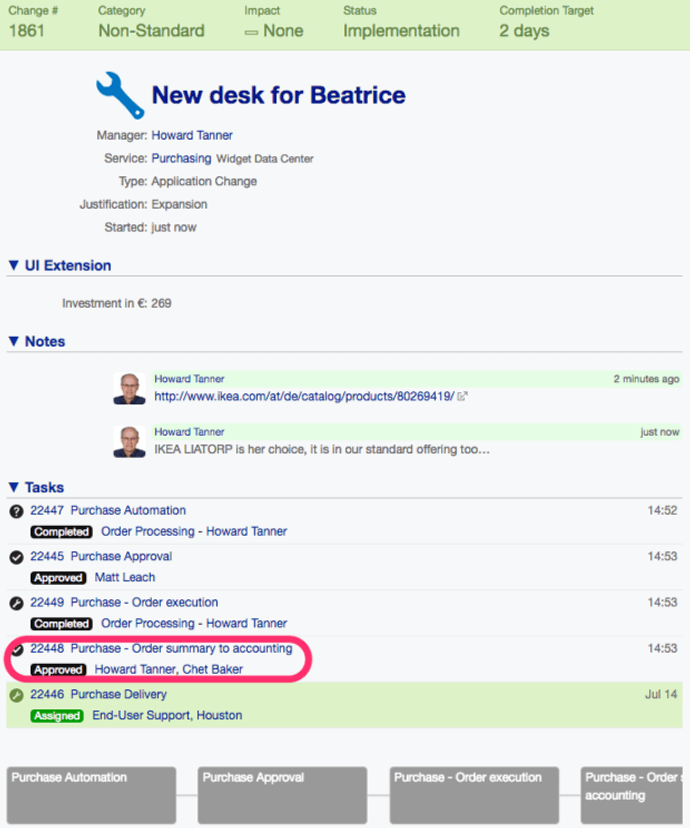Click 2 minutes ago timestamp
This screenshot has width=690, height=828.
pyautogui.click(x=646, y=379)
